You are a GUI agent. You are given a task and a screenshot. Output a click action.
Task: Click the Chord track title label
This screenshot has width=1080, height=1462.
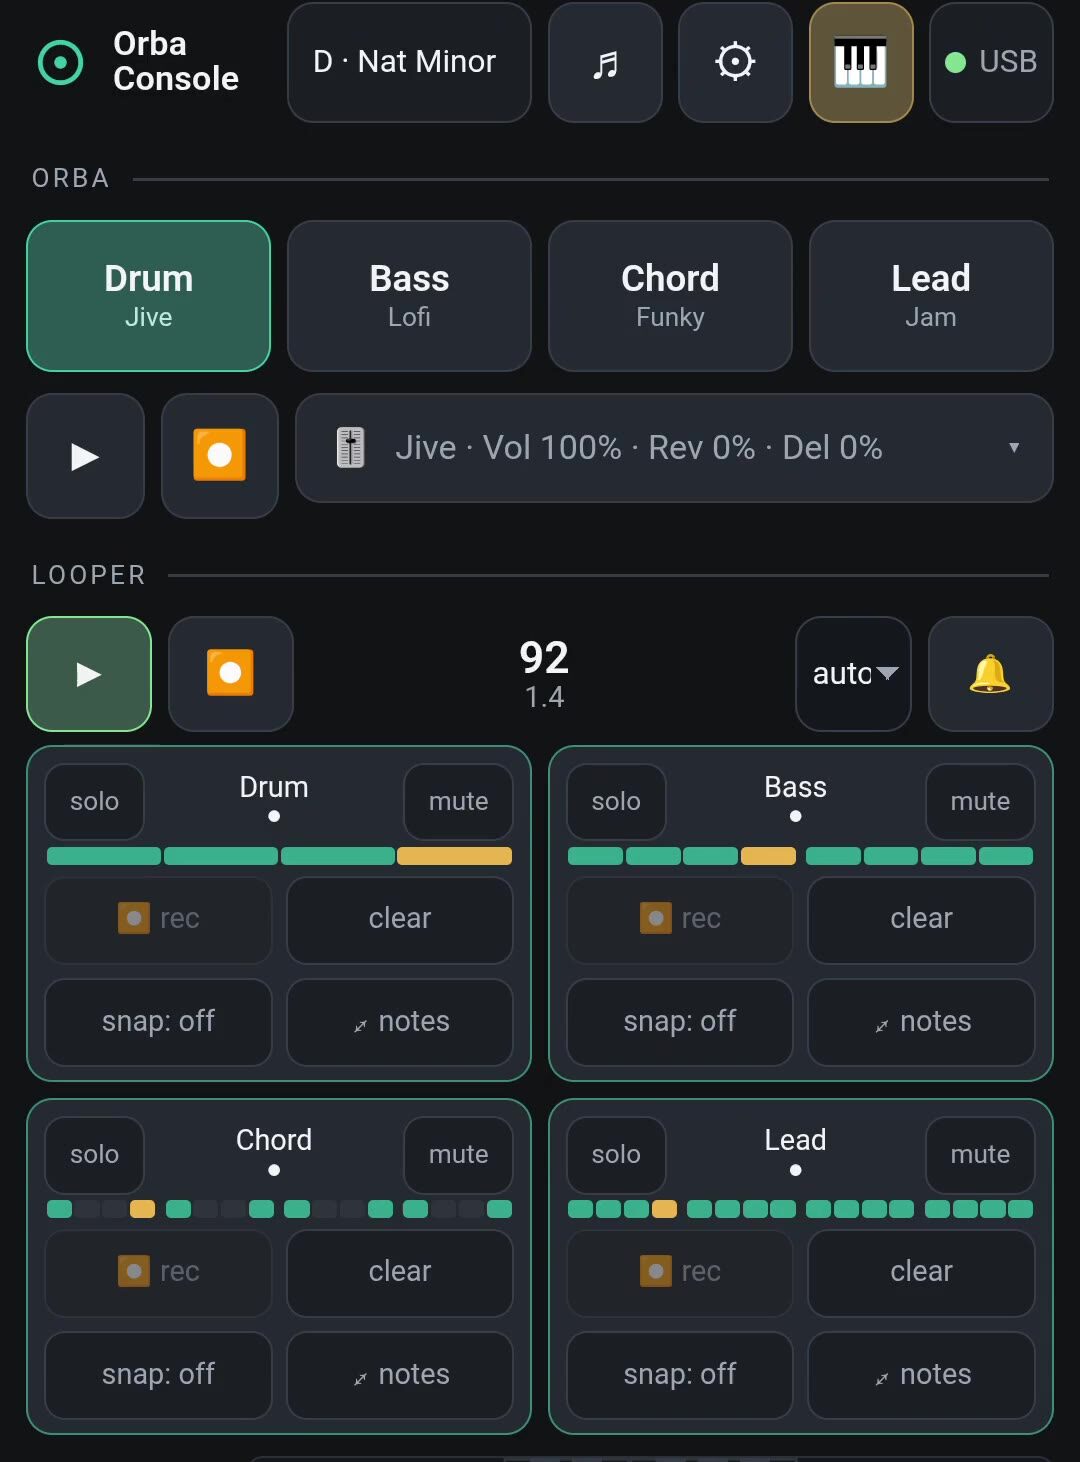point(274,1141)
